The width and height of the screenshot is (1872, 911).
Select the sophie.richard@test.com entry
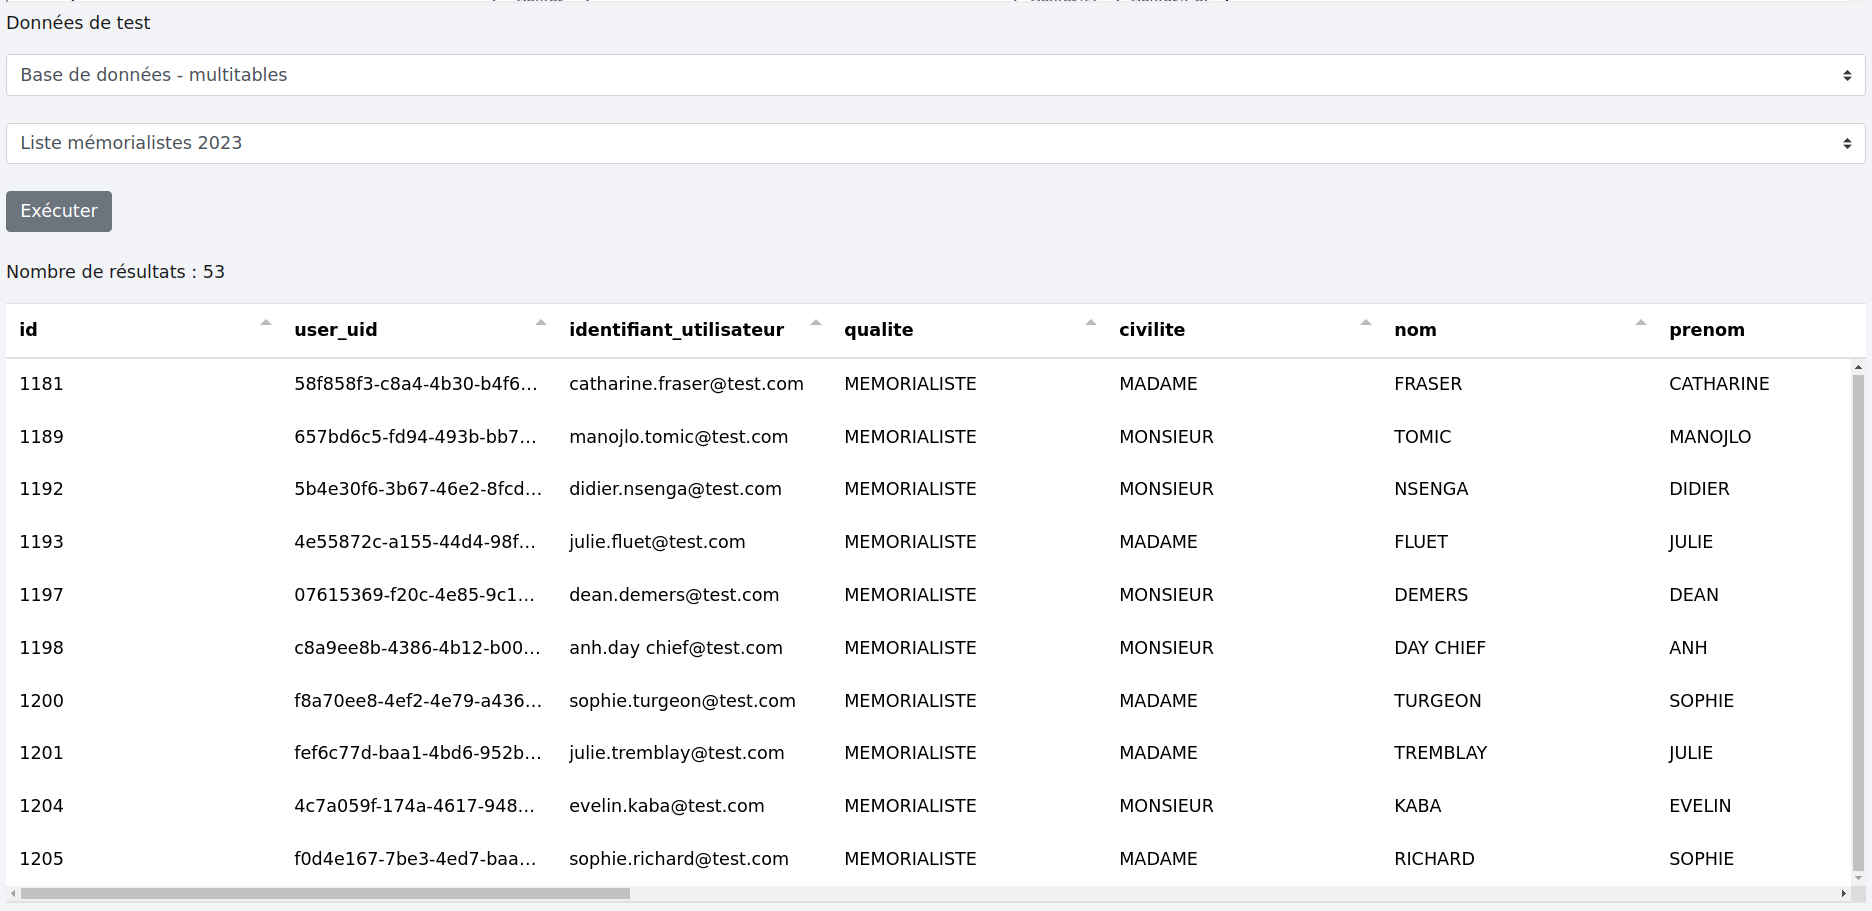point(678,859)
